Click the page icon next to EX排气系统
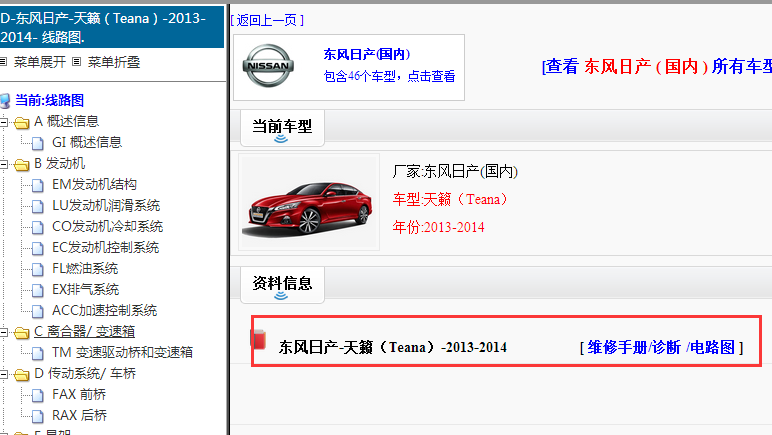The height and width of the screenshot is (435, 772). (38, 290)
